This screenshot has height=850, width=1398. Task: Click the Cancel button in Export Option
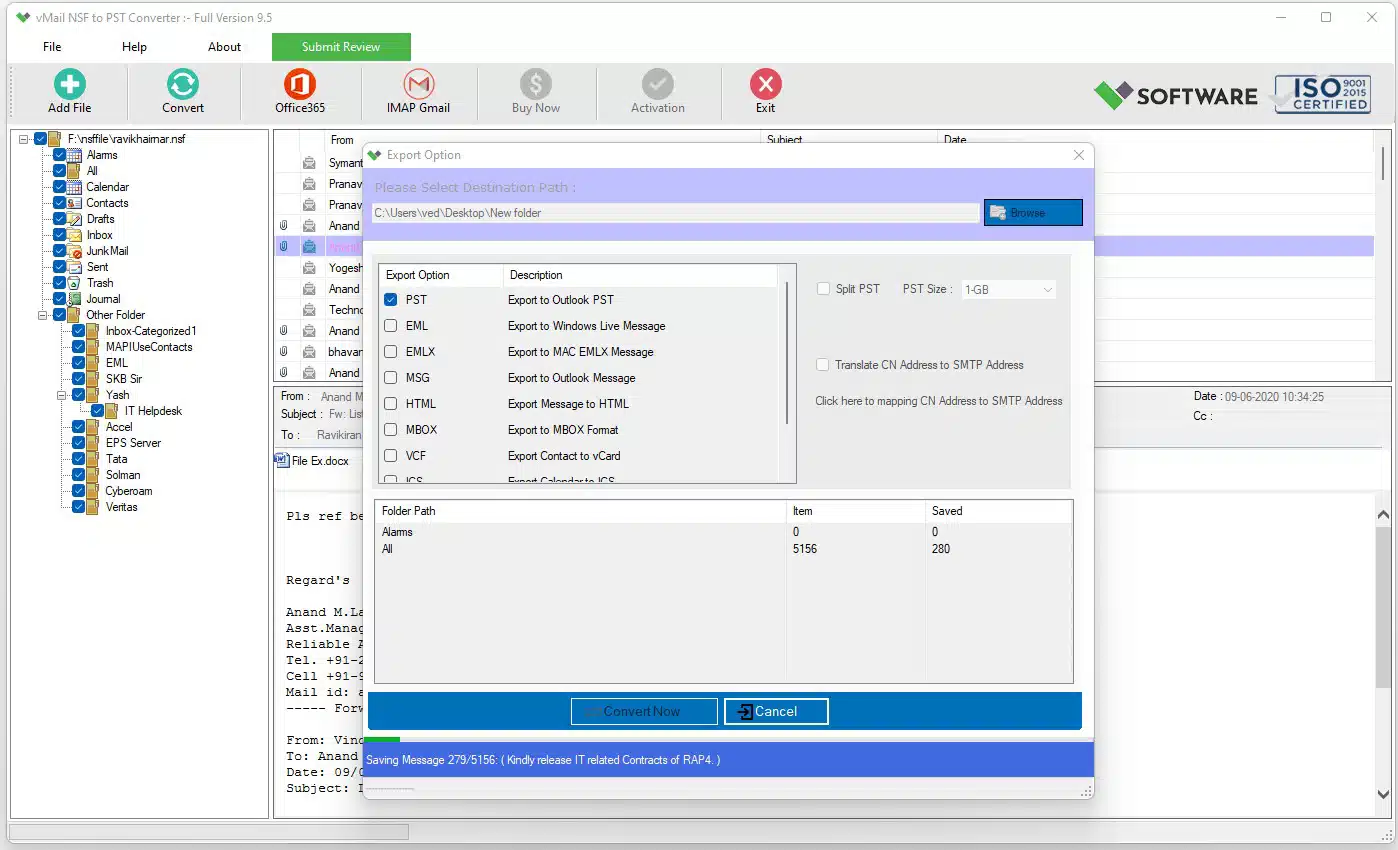[x=776, y=711]
